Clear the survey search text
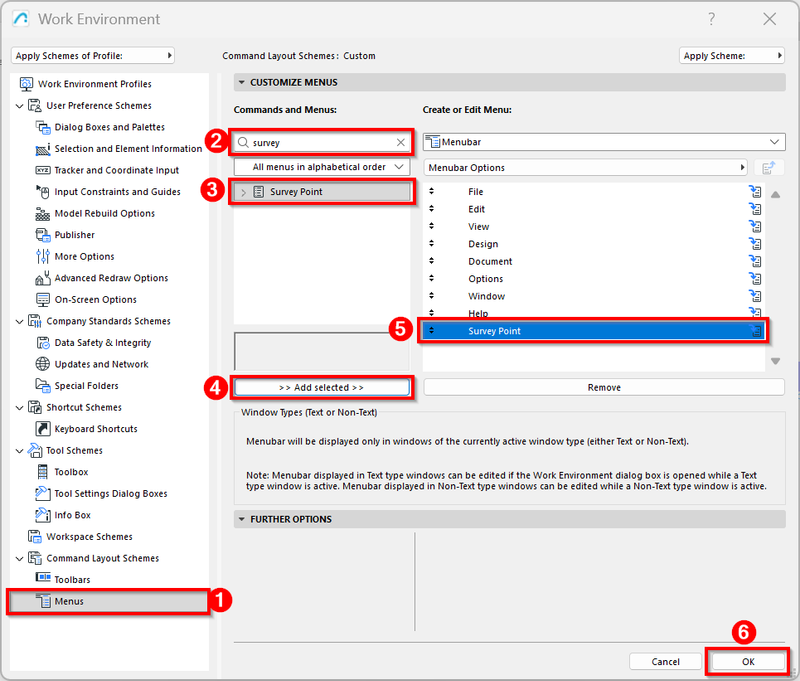This screenshot has height=681, width=800. pyautogui.click(x=401, y=142)
